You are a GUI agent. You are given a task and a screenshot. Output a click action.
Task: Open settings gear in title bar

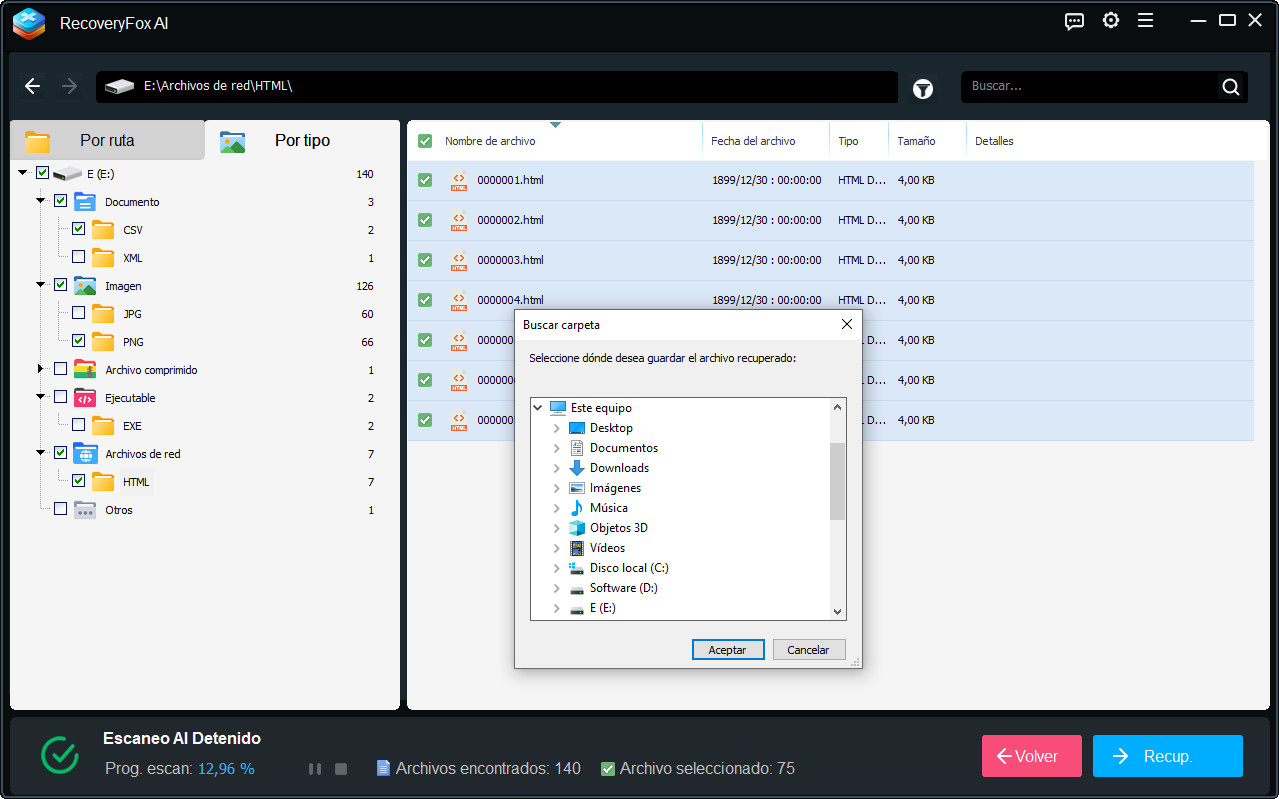click(x=1110, y=21)
